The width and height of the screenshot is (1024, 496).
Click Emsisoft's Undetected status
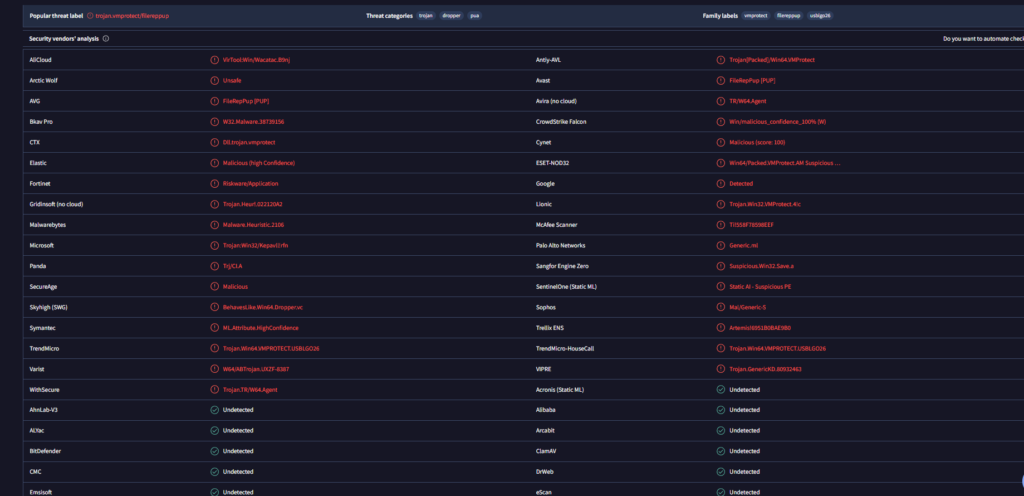pyautogui.click(x=238, y=492)
